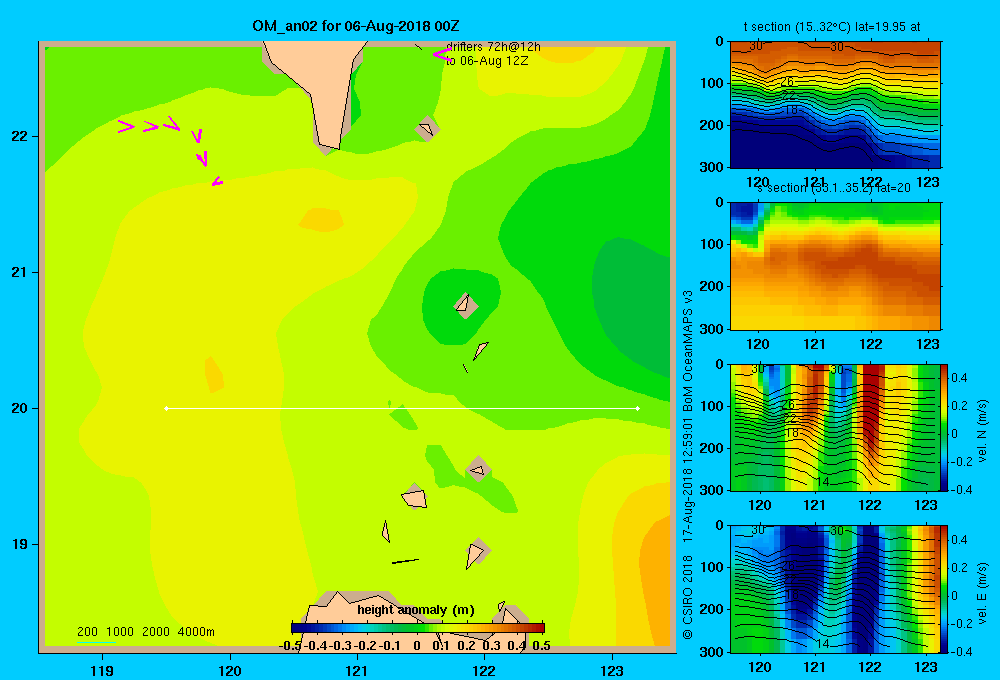Screen dimensions: 1000x680
Task: Select the 'drifters 72h@12h' label
Action: (x=493, y=47)
